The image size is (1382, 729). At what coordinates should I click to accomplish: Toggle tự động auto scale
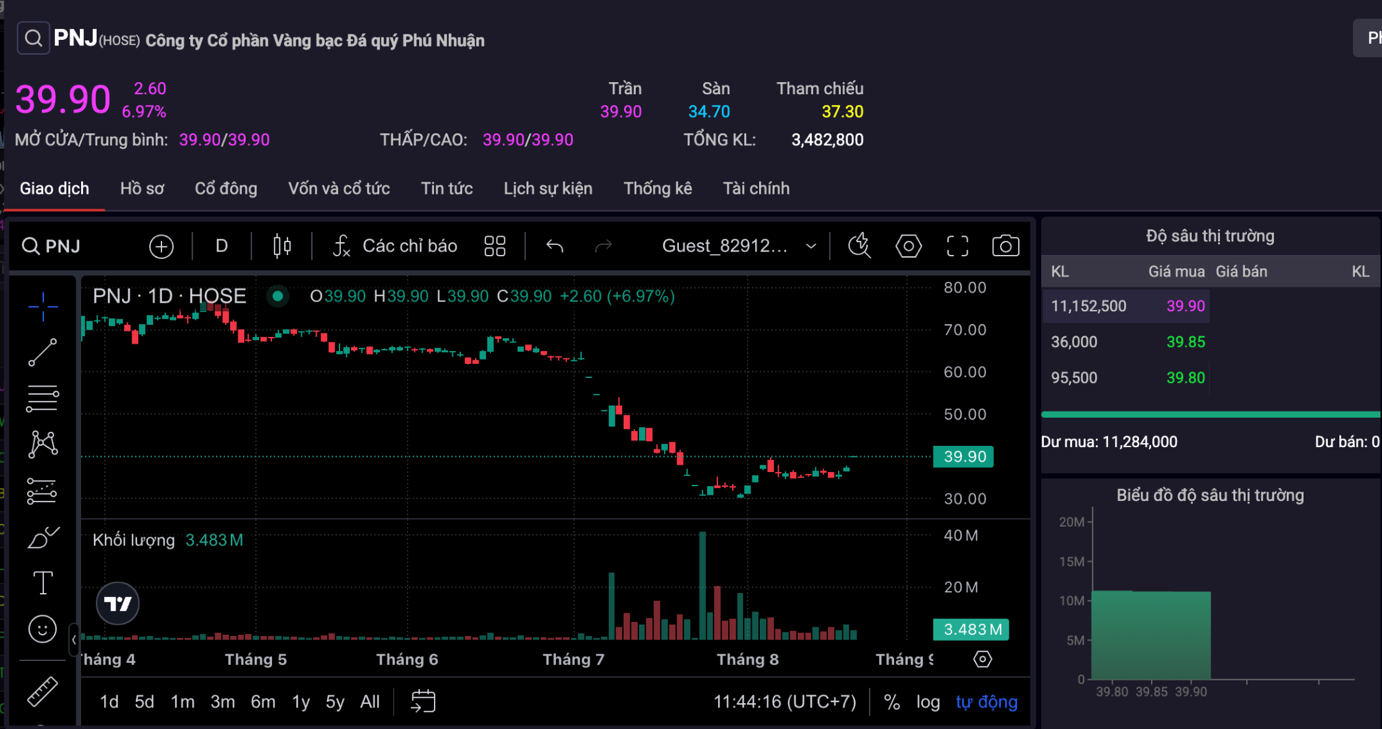pyautogui.click(x=986, y=702)
